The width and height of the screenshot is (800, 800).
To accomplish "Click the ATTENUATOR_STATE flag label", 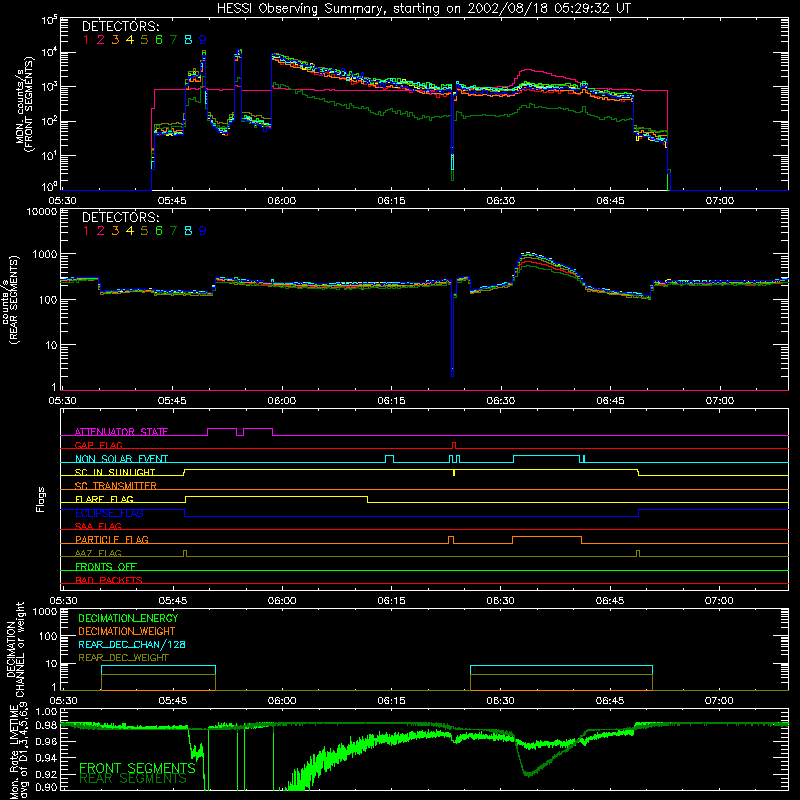I will (x=121, y=432).
